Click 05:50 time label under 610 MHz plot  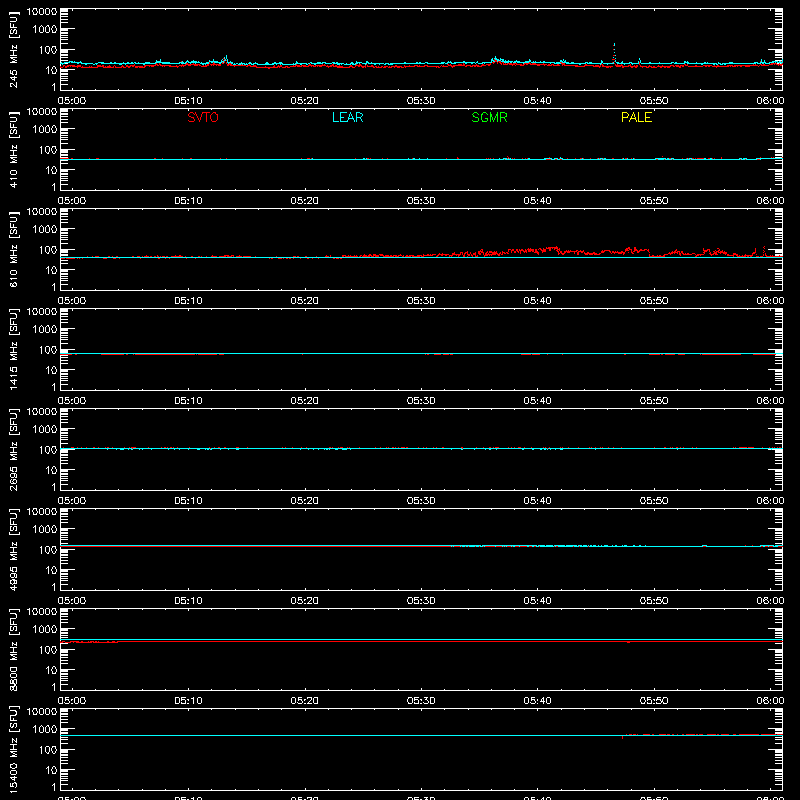pyautogui.click(x=654, y=301)
